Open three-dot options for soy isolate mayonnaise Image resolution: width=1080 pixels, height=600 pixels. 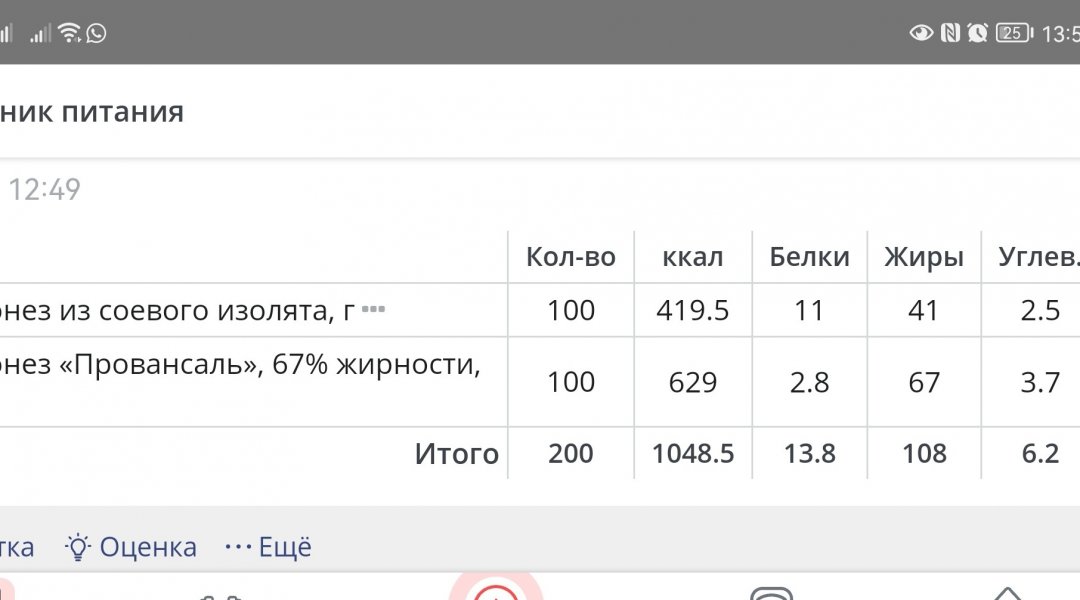pyautogui.click(x=373, y=309)
